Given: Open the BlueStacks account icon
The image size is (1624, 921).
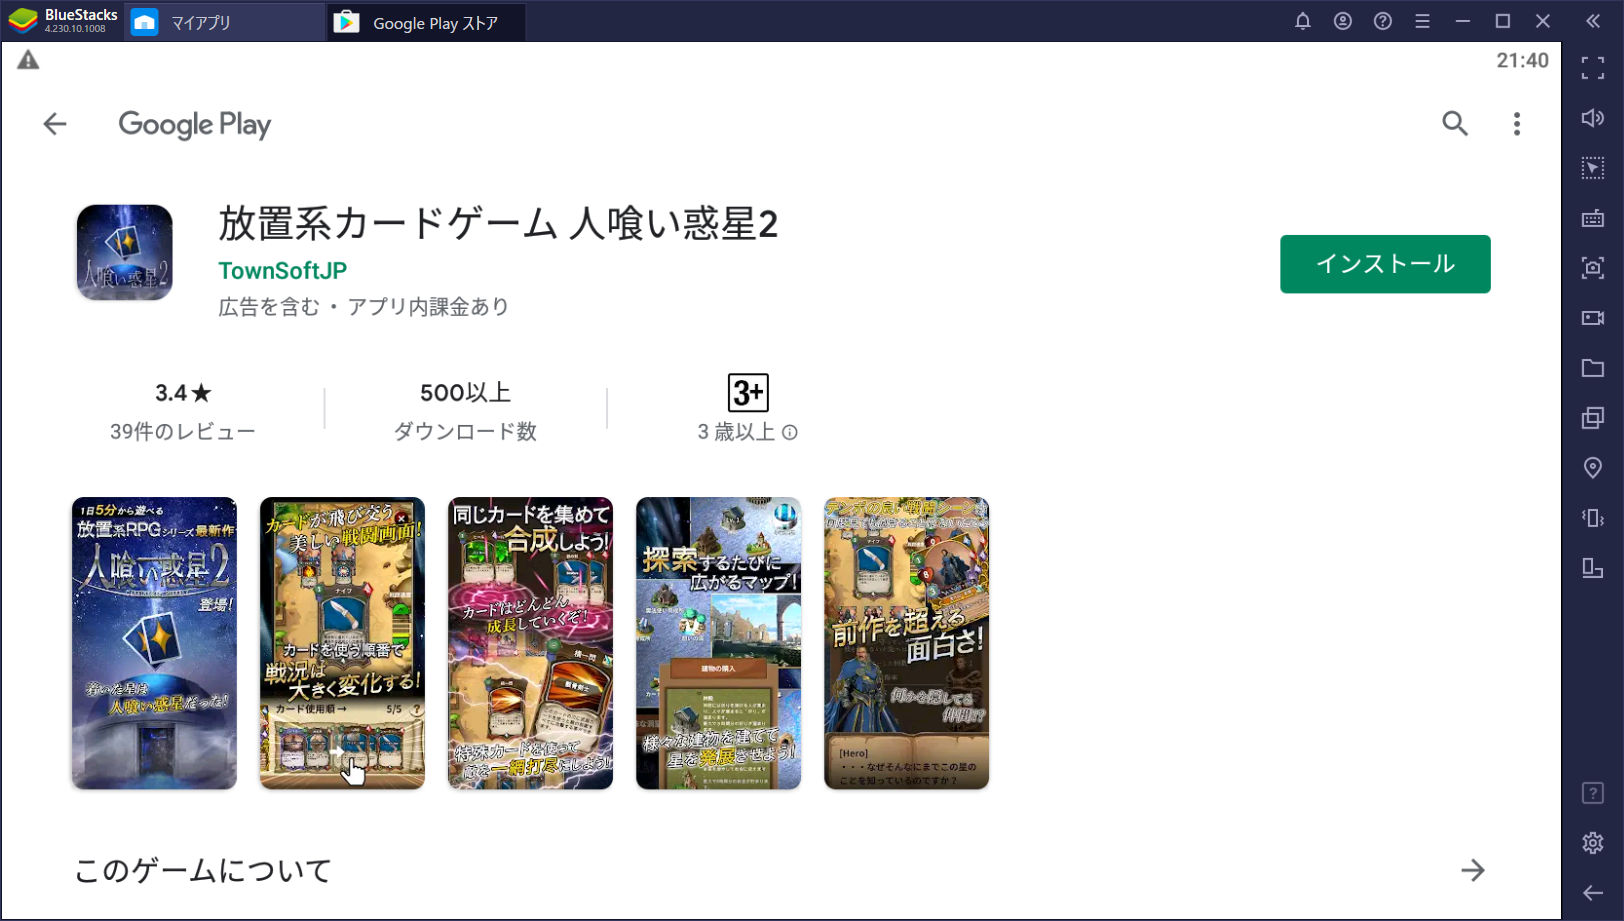Looking at the screenshot, I should pos(1343,21).
